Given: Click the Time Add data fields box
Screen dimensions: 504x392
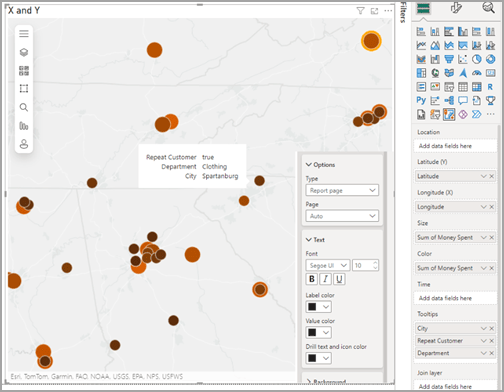Looking at the screenshot, I should (x=455, y=298).
